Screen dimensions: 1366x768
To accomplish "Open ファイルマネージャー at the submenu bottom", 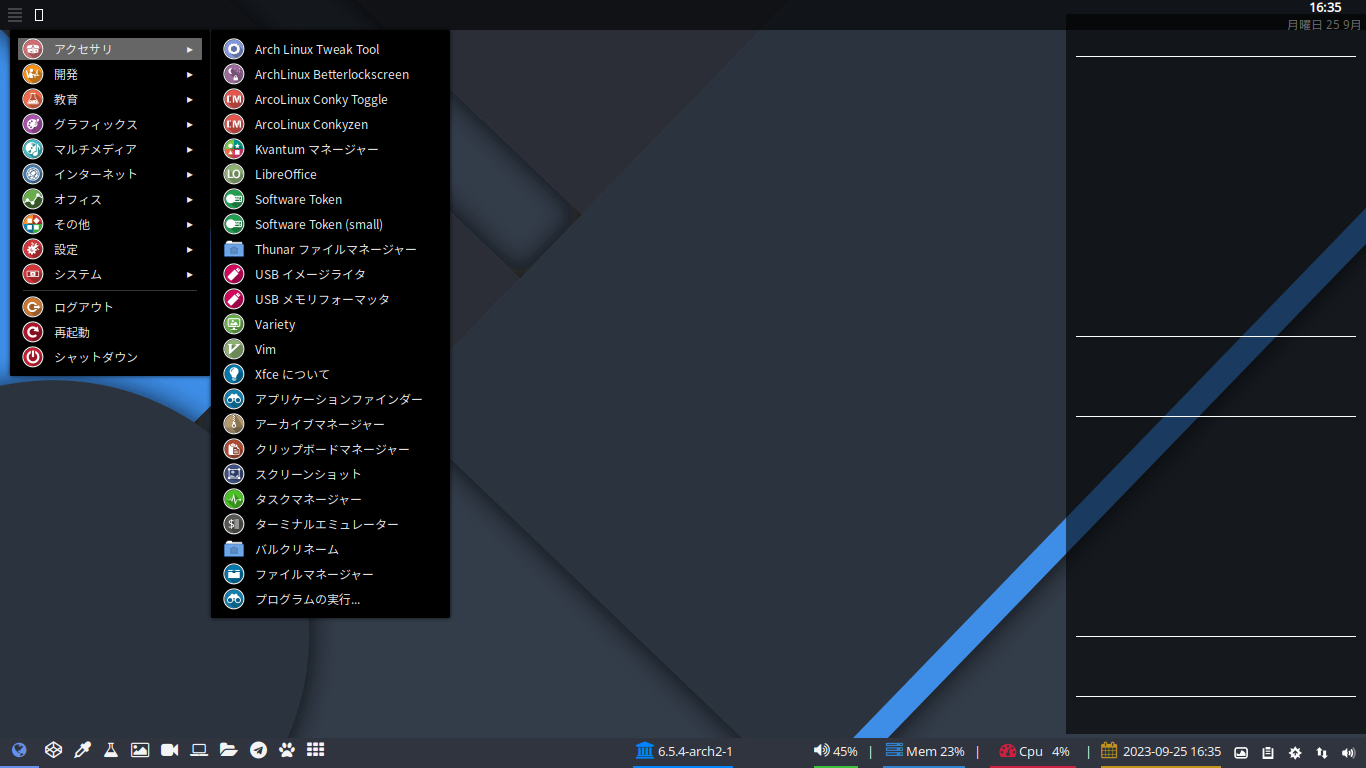I will 330,574.
